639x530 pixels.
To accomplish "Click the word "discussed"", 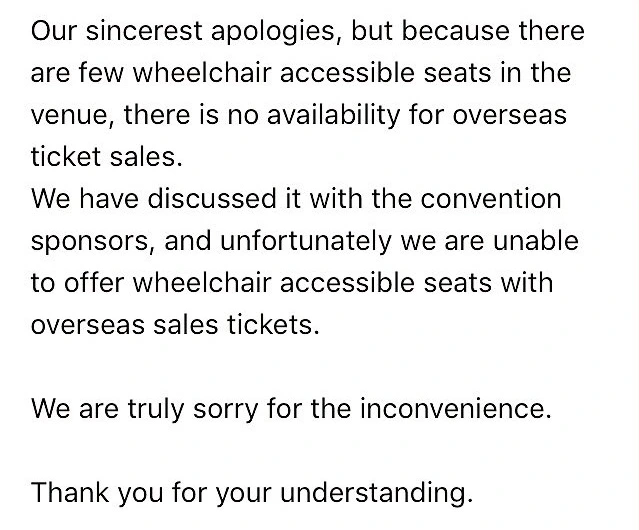I will [212, 200].
